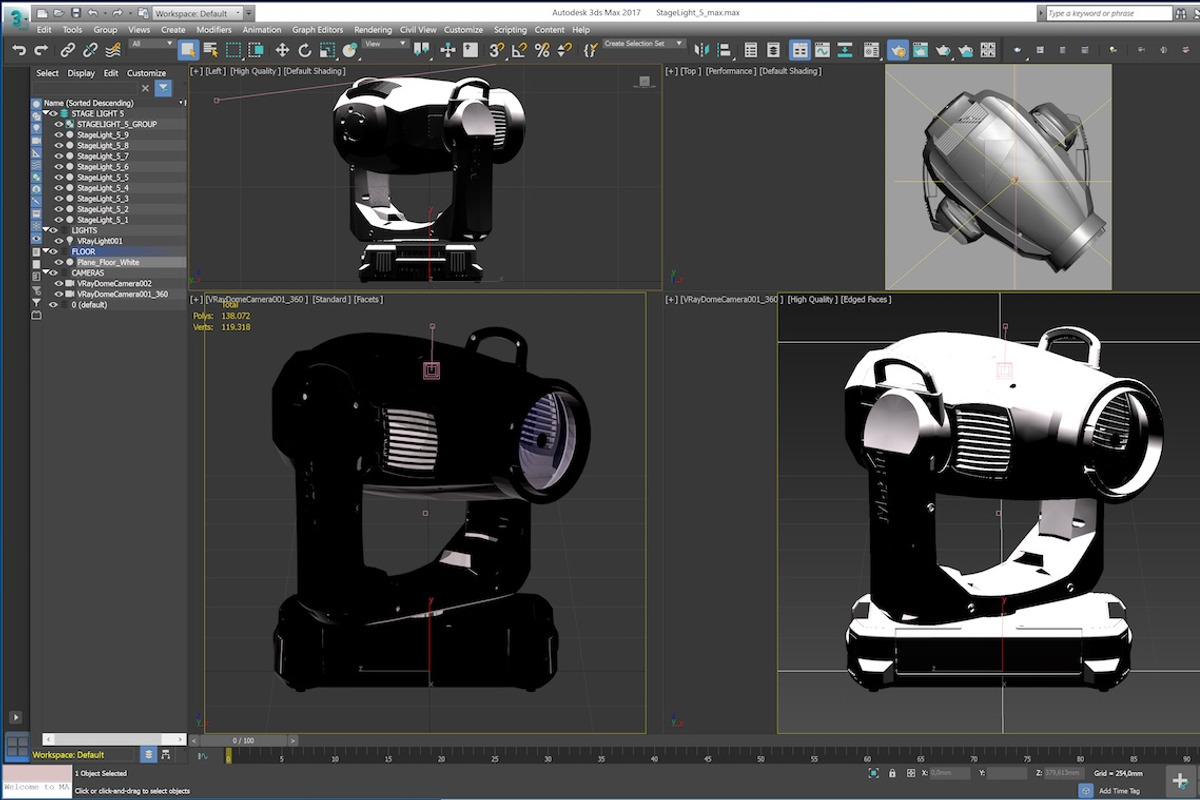
Task: Click the Mirror tool icon
Action: coord(701,50)
